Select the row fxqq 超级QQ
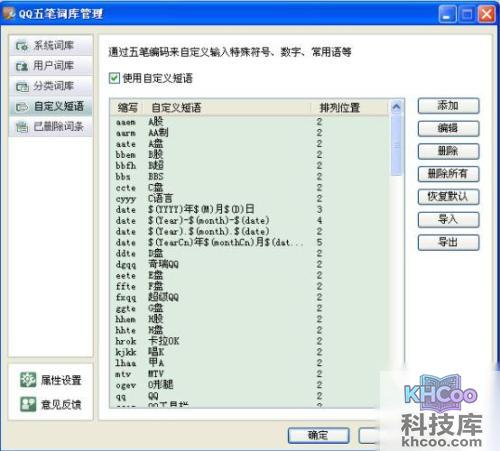 tap(250, 297)
